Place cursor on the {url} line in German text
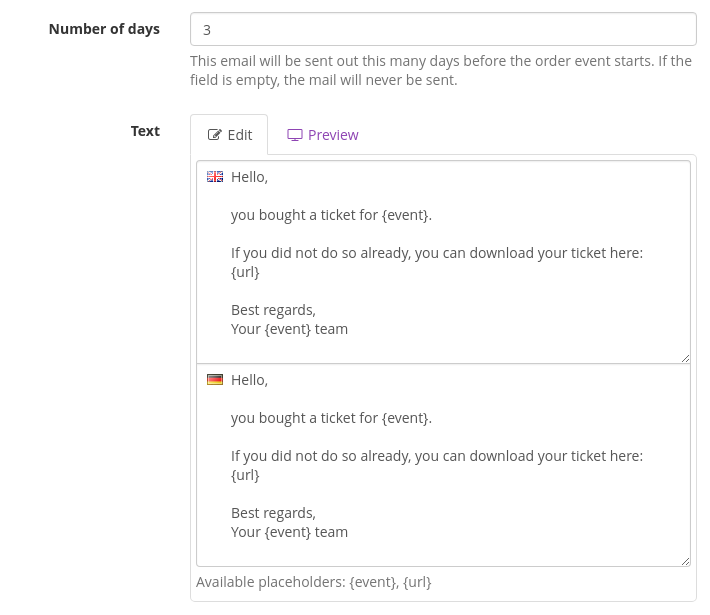 (245, 475)
